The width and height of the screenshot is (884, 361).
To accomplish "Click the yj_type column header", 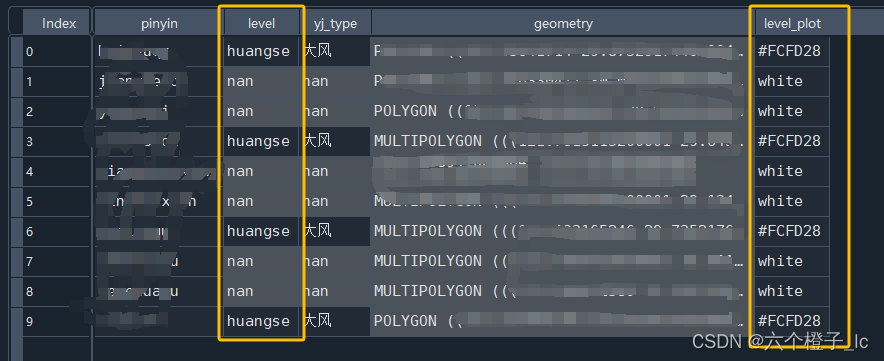I will pos(335,23).
